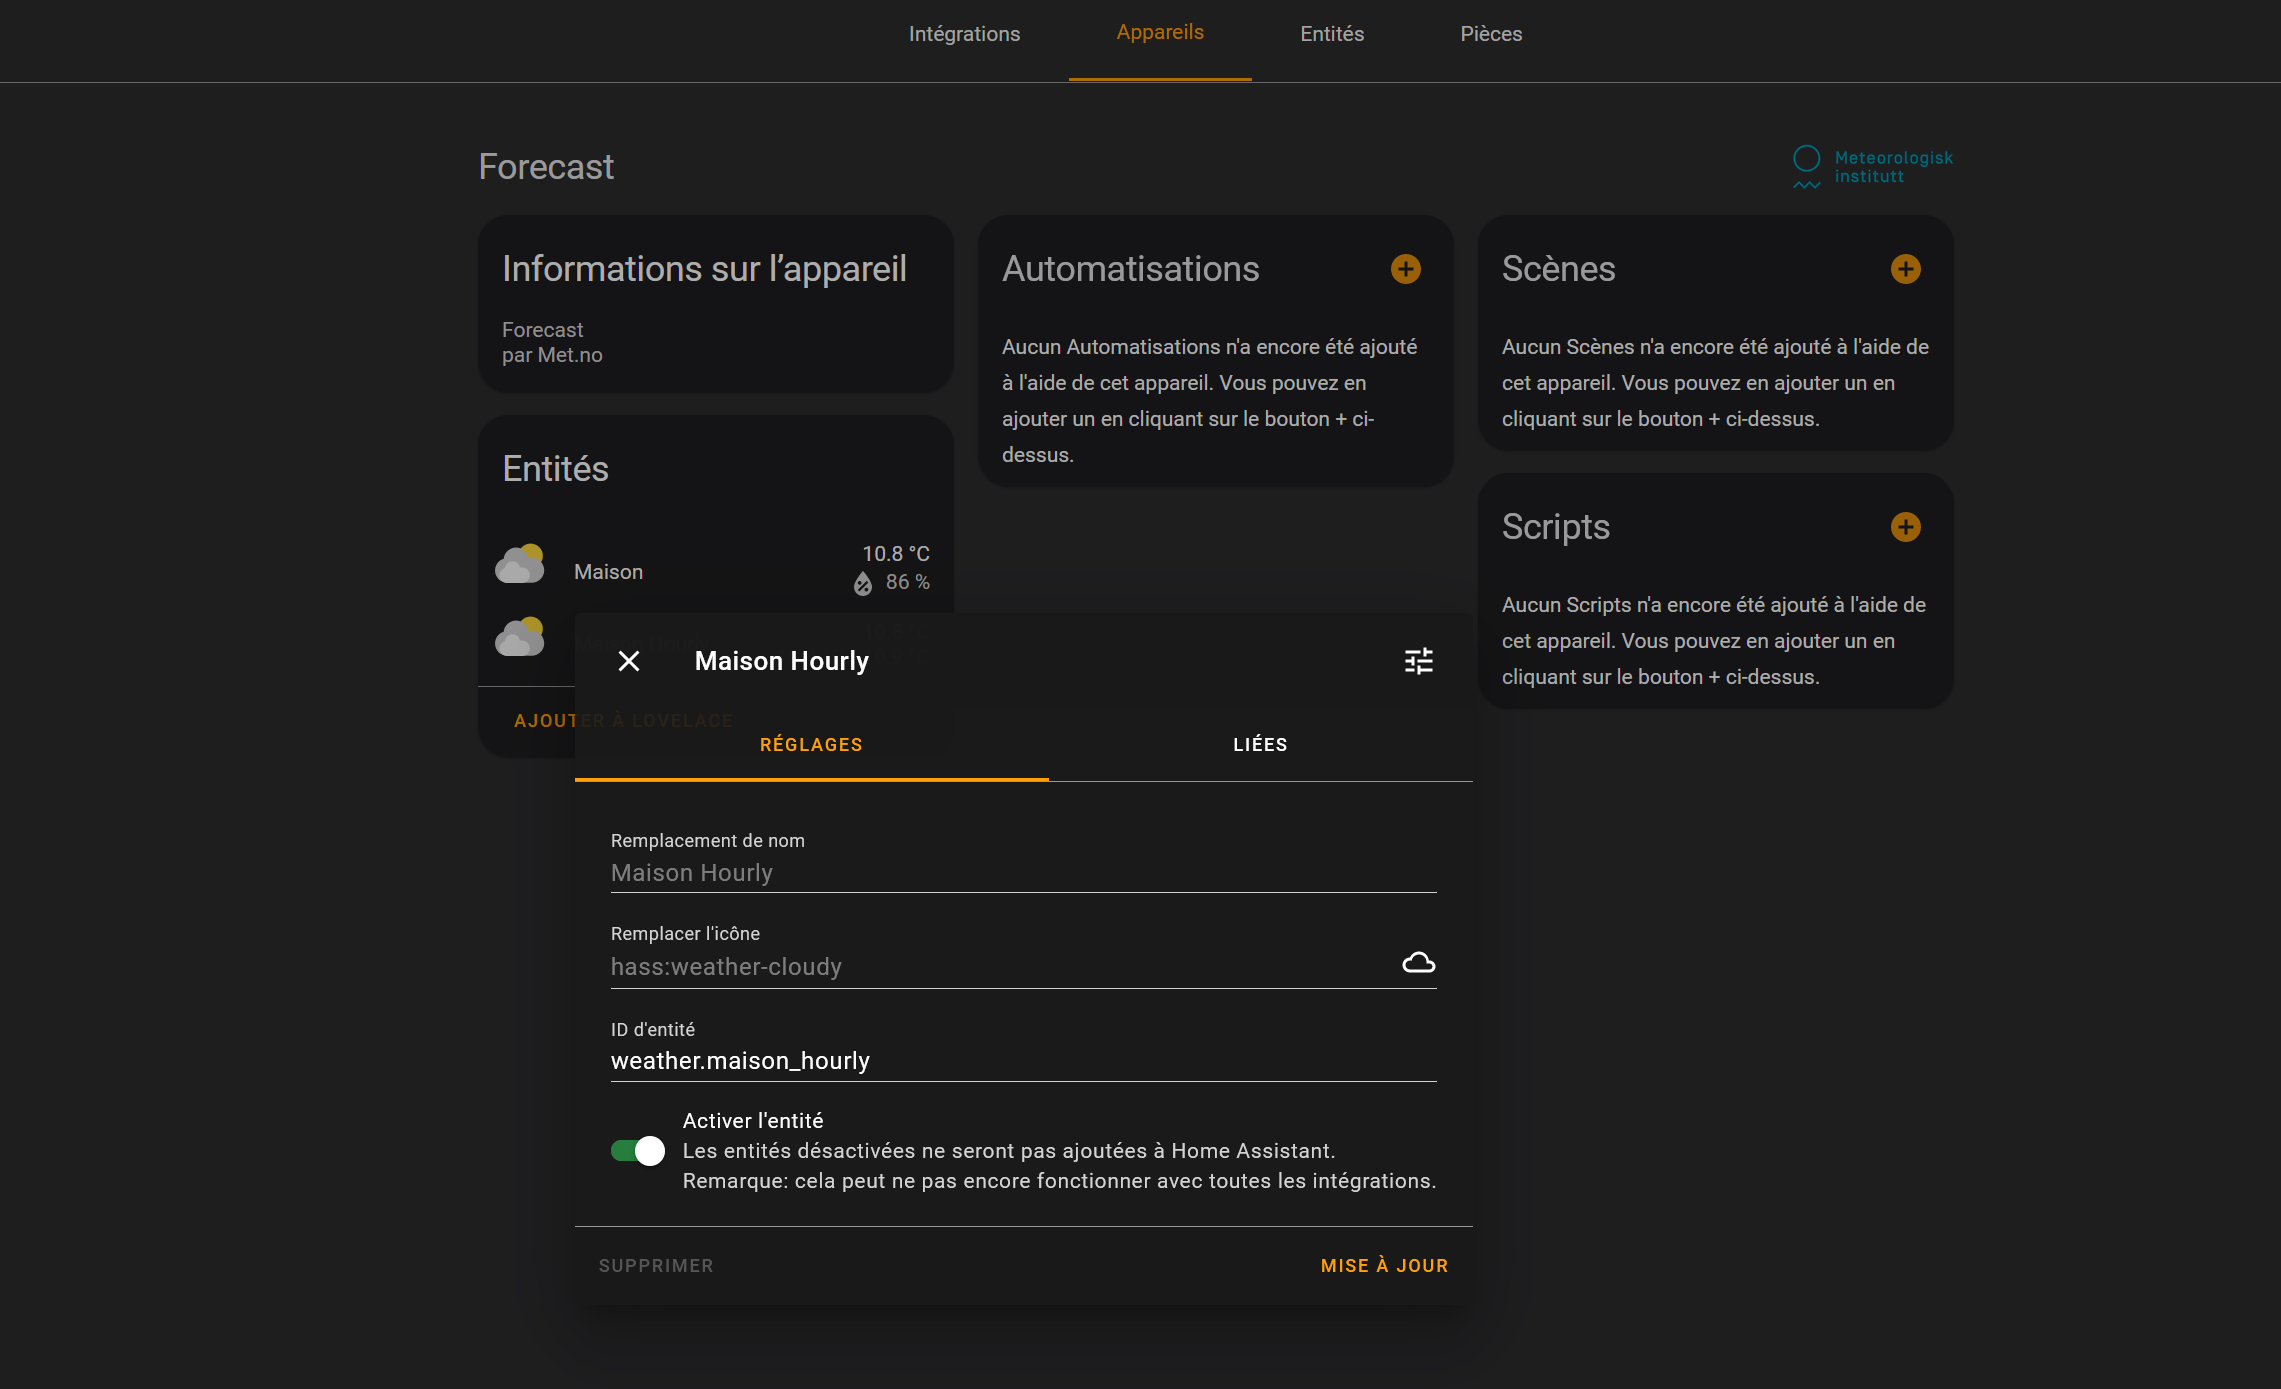
Task: Select the RÉGLAGES tab in dialog
Action: tap(811, 745)
